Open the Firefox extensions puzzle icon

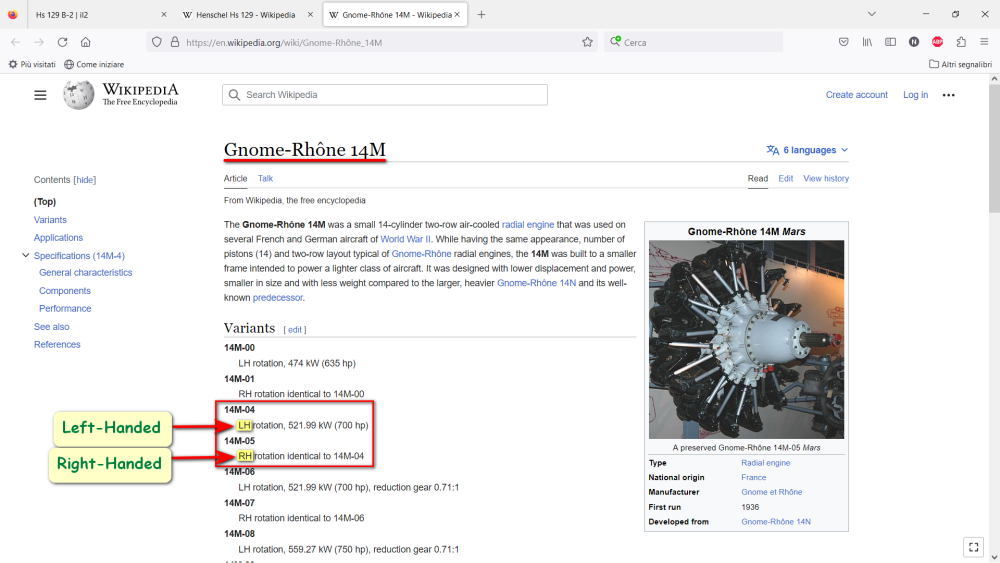(961, 42)
